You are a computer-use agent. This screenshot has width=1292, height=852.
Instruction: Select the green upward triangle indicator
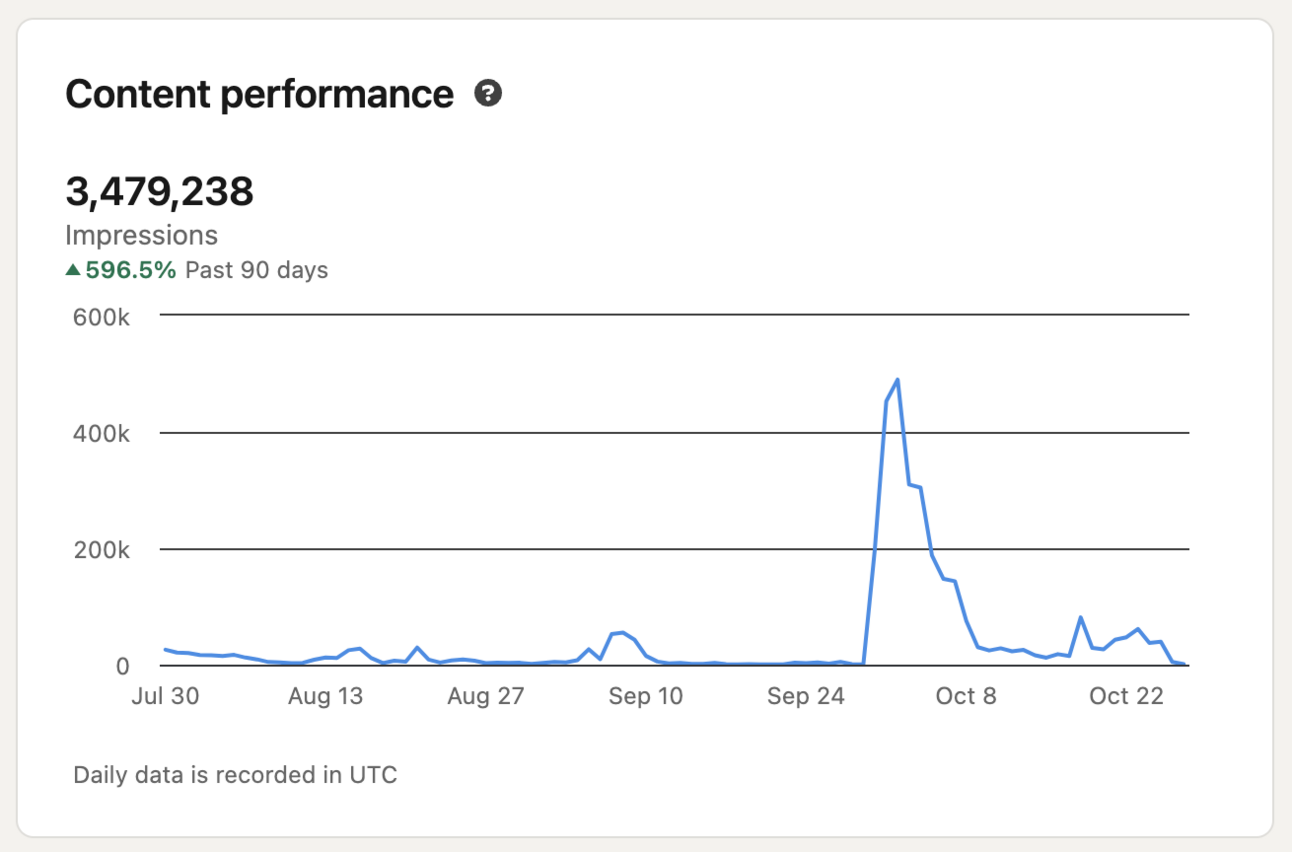pyautogui.click(x=74, y=268)
